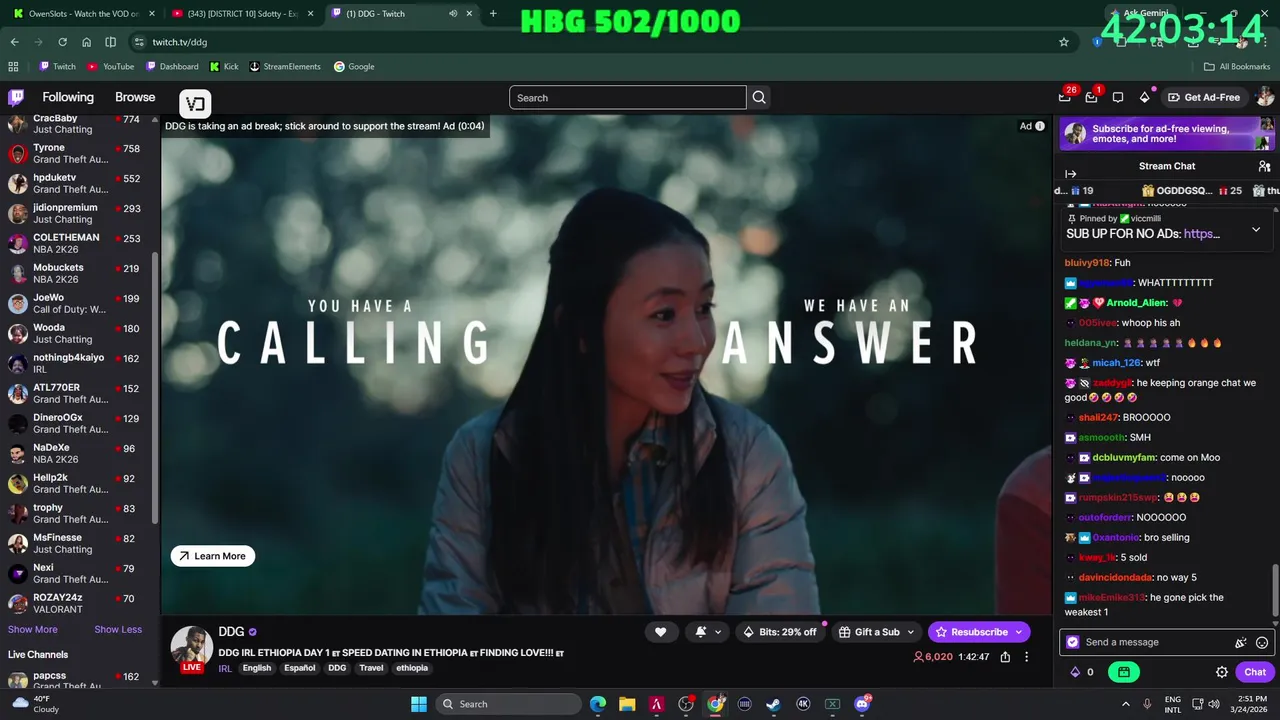Click the Bits 29% off button

778,632
